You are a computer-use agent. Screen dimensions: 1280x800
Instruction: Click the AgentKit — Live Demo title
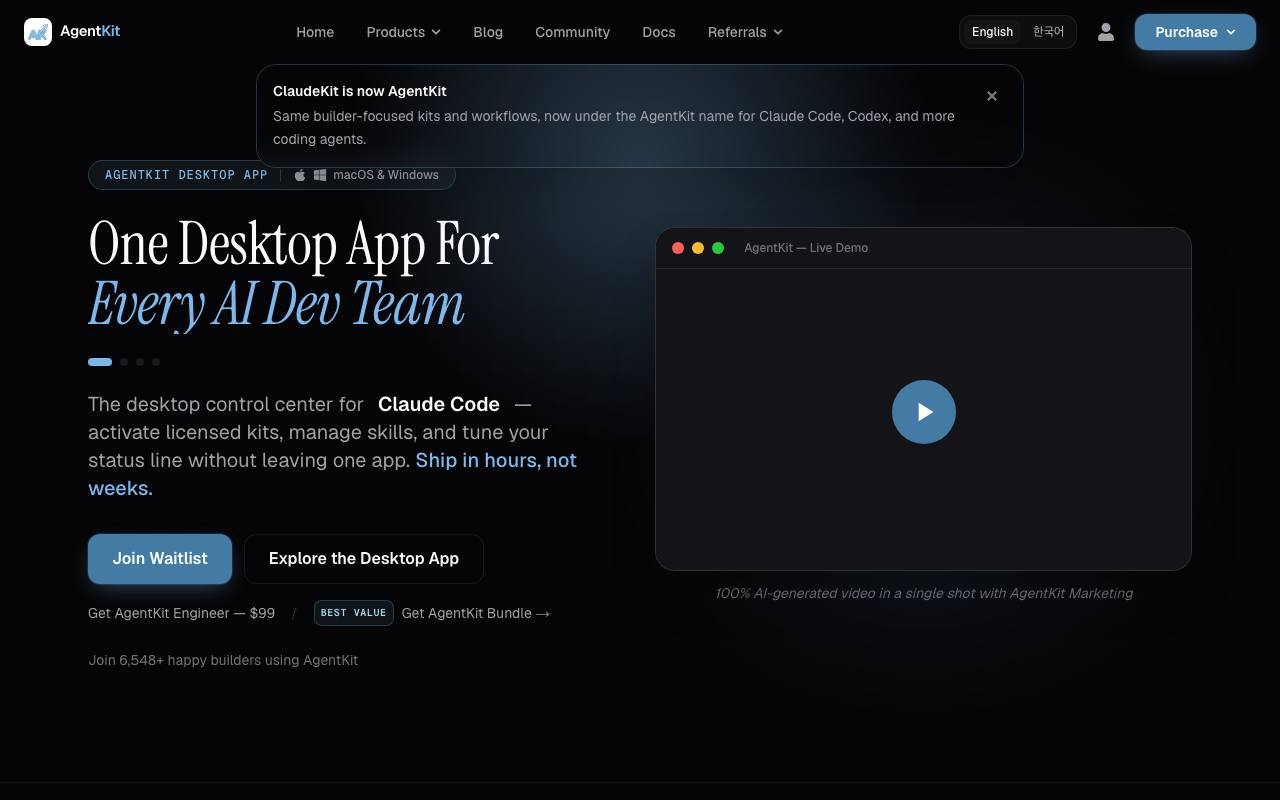[x=806, y=248]
